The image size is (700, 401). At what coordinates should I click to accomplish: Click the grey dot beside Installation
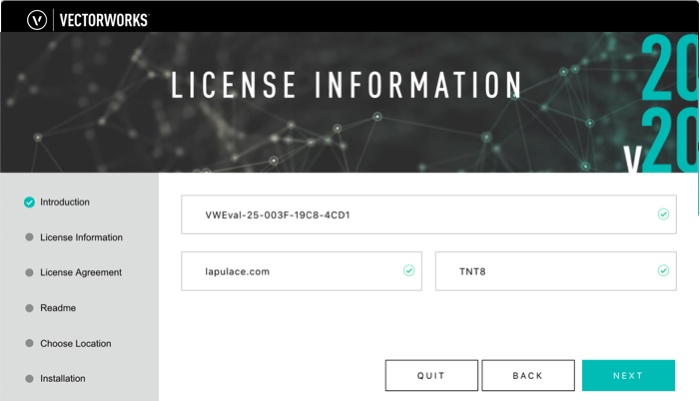[x=29, y=378]
